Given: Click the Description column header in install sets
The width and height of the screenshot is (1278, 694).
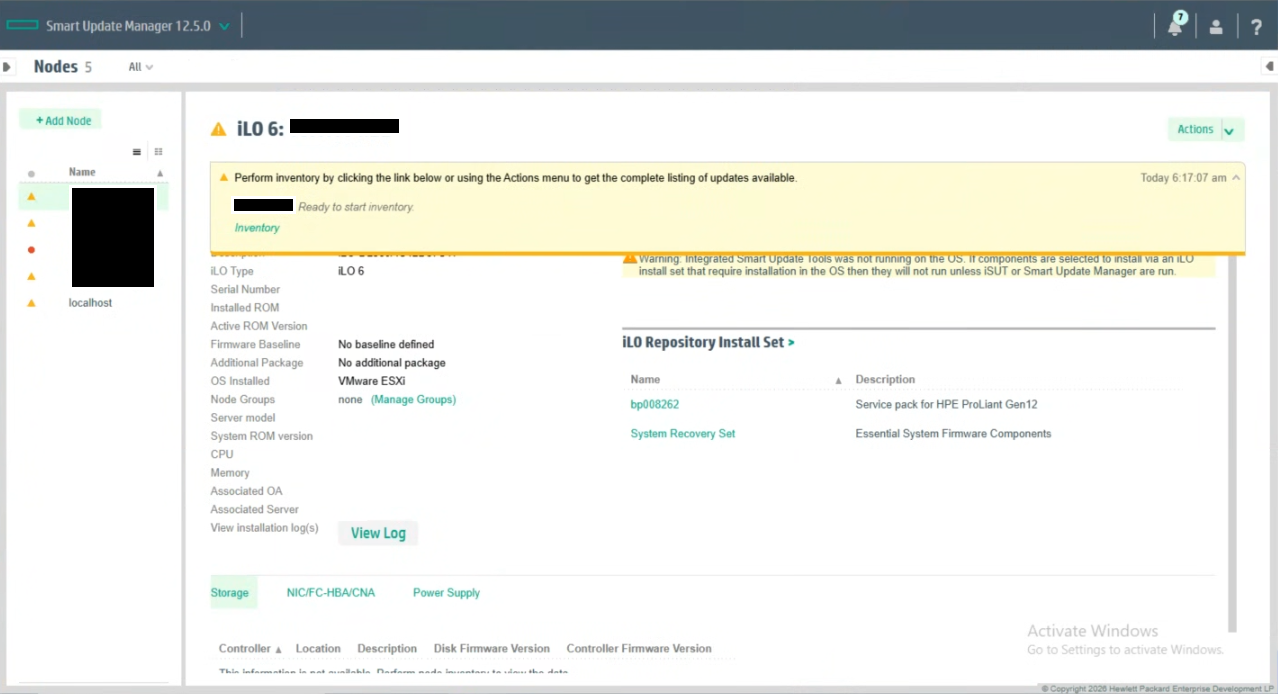Looking at the screenshot, I should 885,380.
